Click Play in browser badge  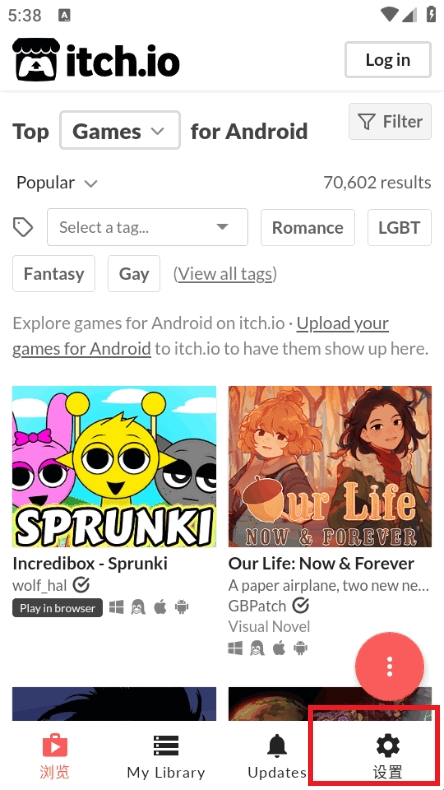(57, 608)
